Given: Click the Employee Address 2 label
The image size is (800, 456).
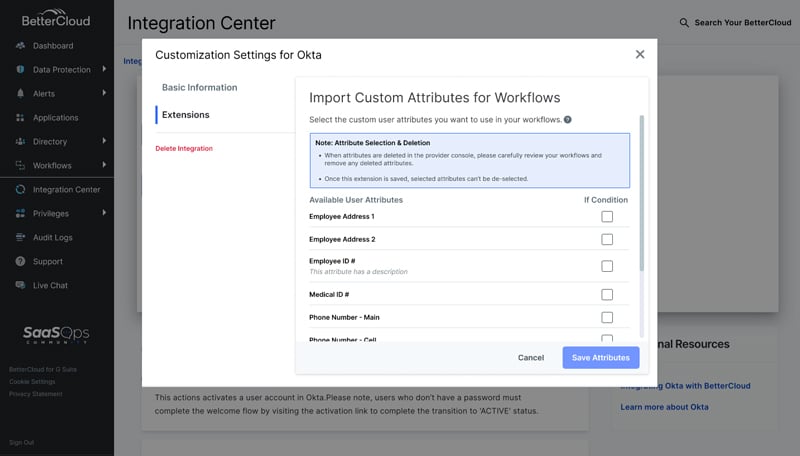Looking at the screenshot, I should [342, 239].
